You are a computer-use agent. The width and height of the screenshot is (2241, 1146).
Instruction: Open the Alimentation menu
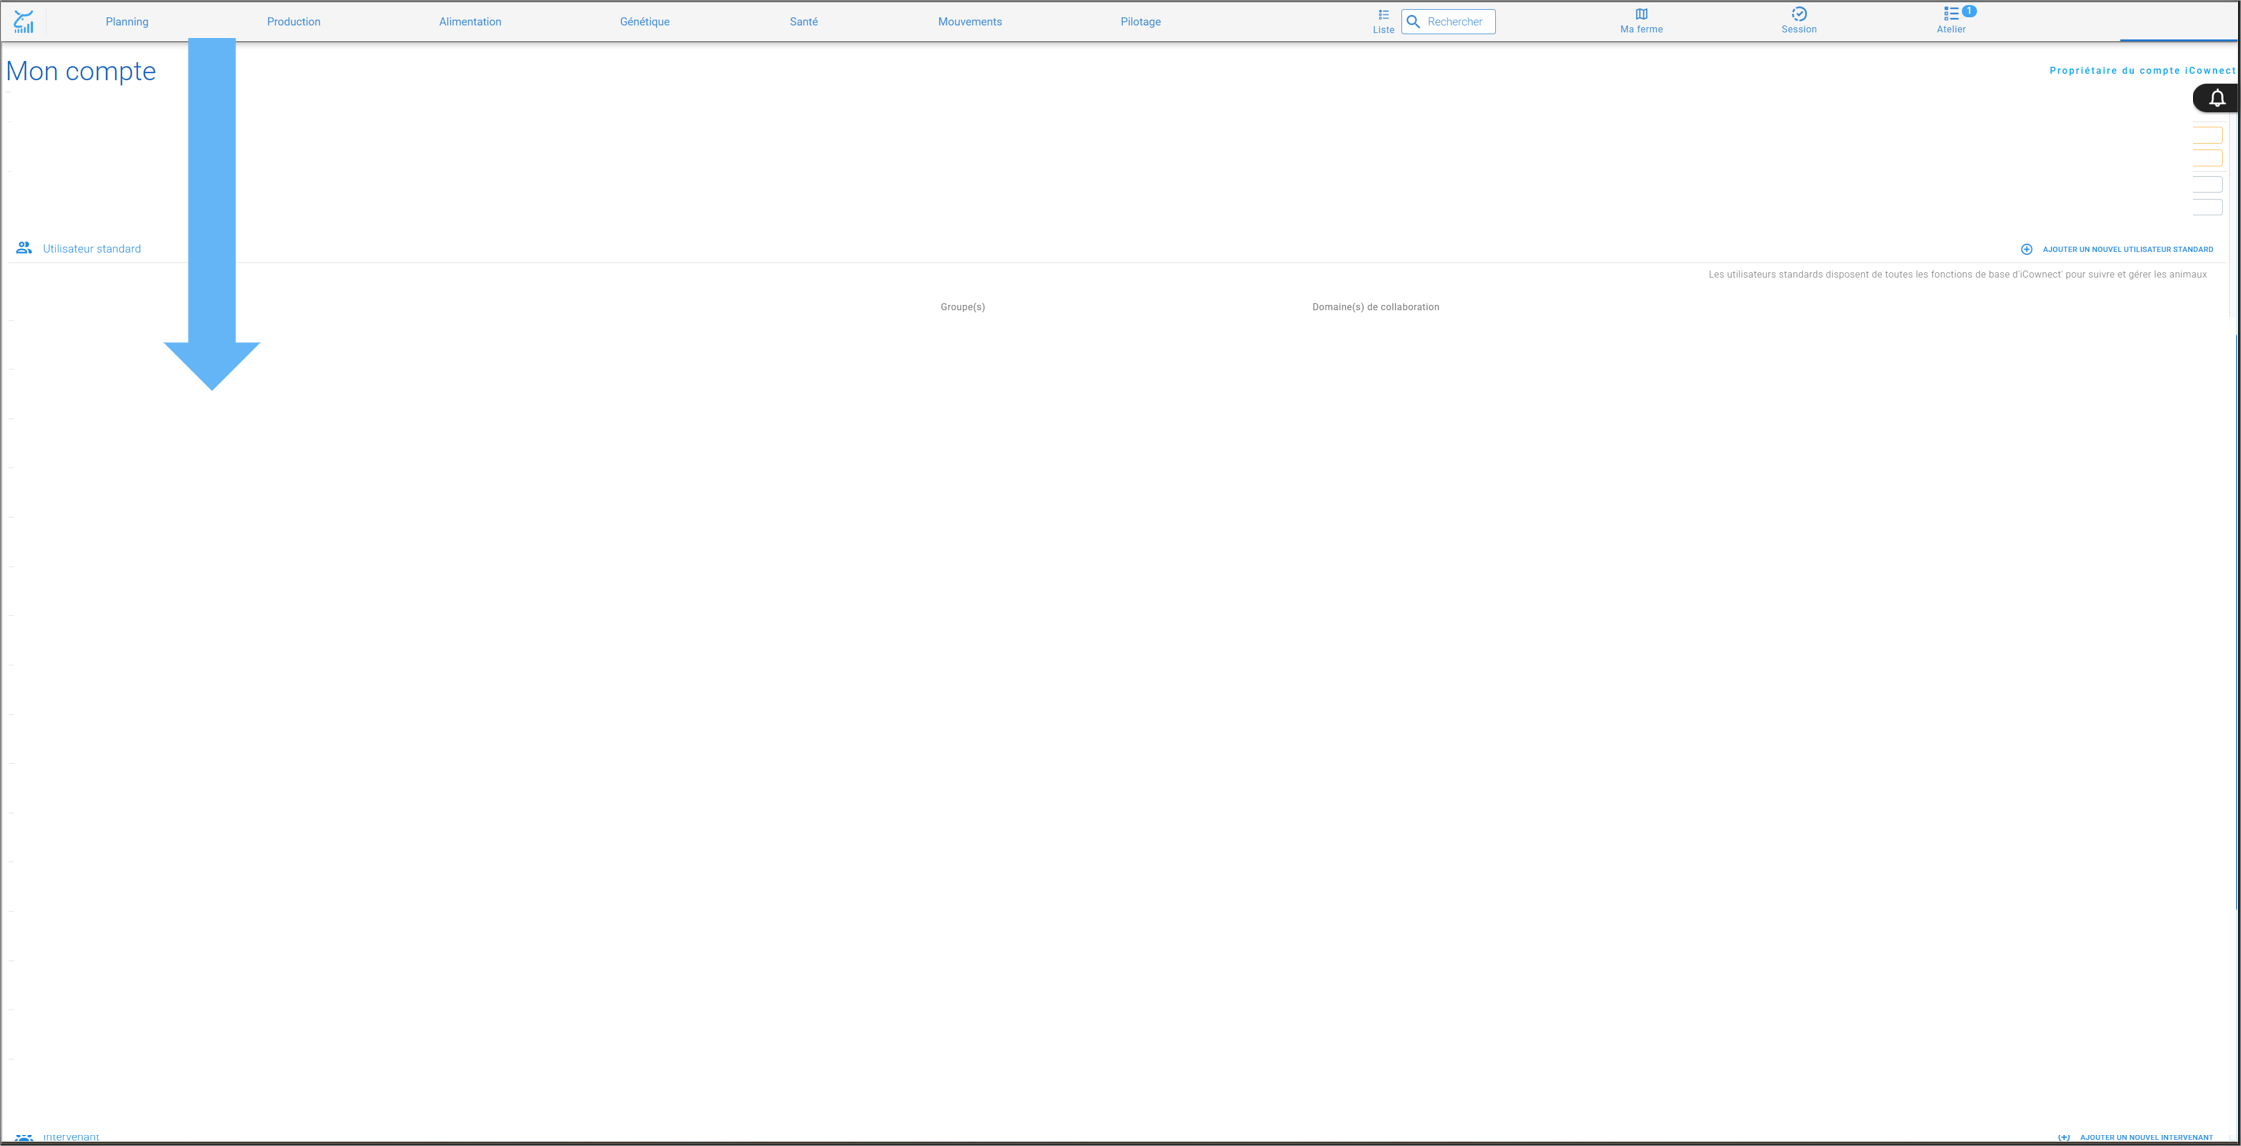click(470, 22)
